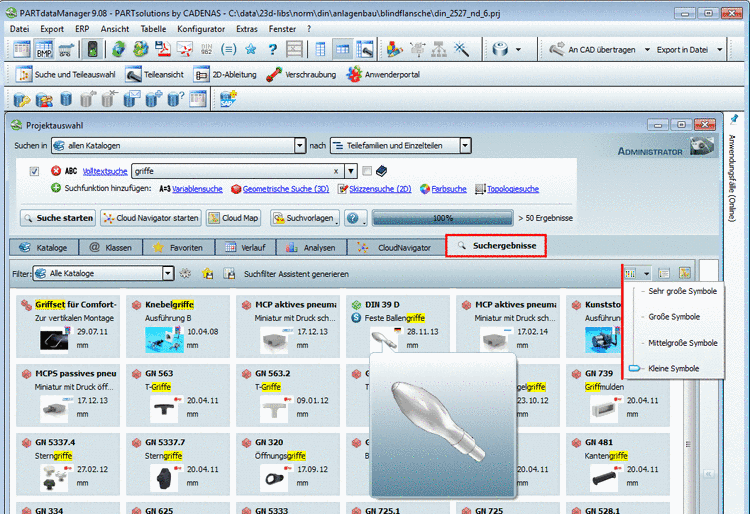The width and height of the screenshot is (750, 514).
Task: Click the magic wand toolbar icon
Action: point(462,49)
